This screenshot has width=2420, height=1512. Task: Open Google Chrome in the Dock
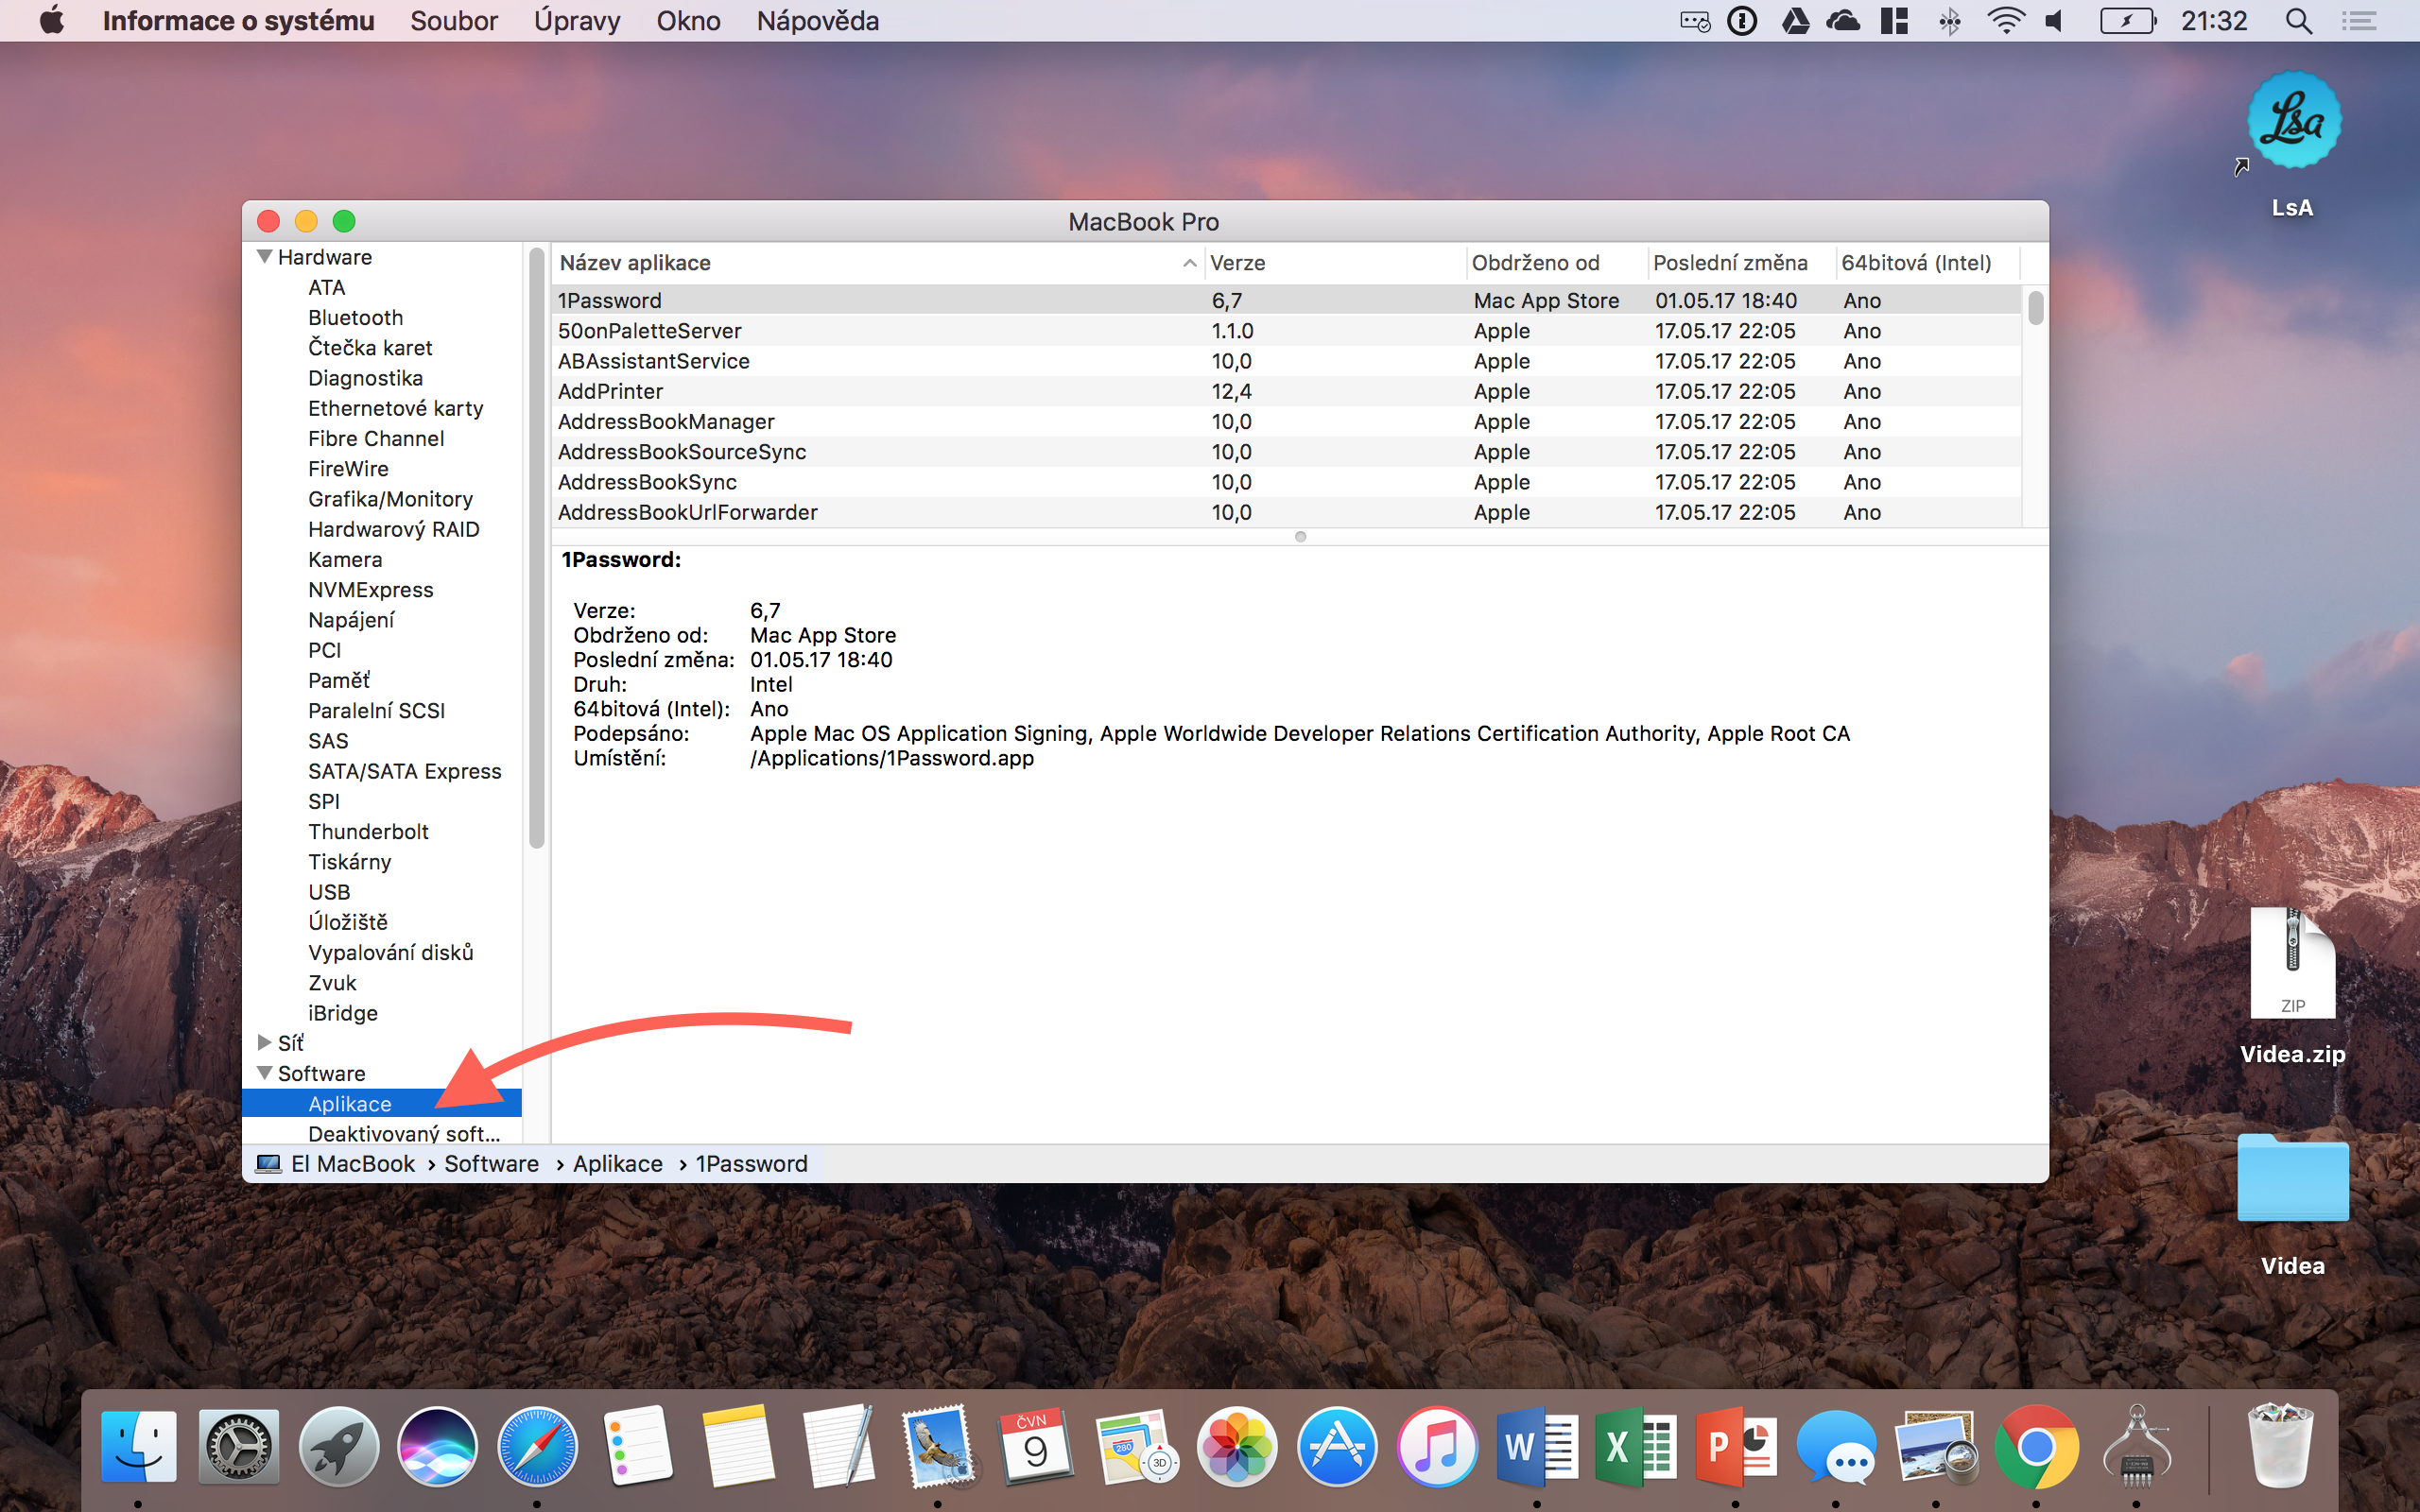point(2035,1446)
